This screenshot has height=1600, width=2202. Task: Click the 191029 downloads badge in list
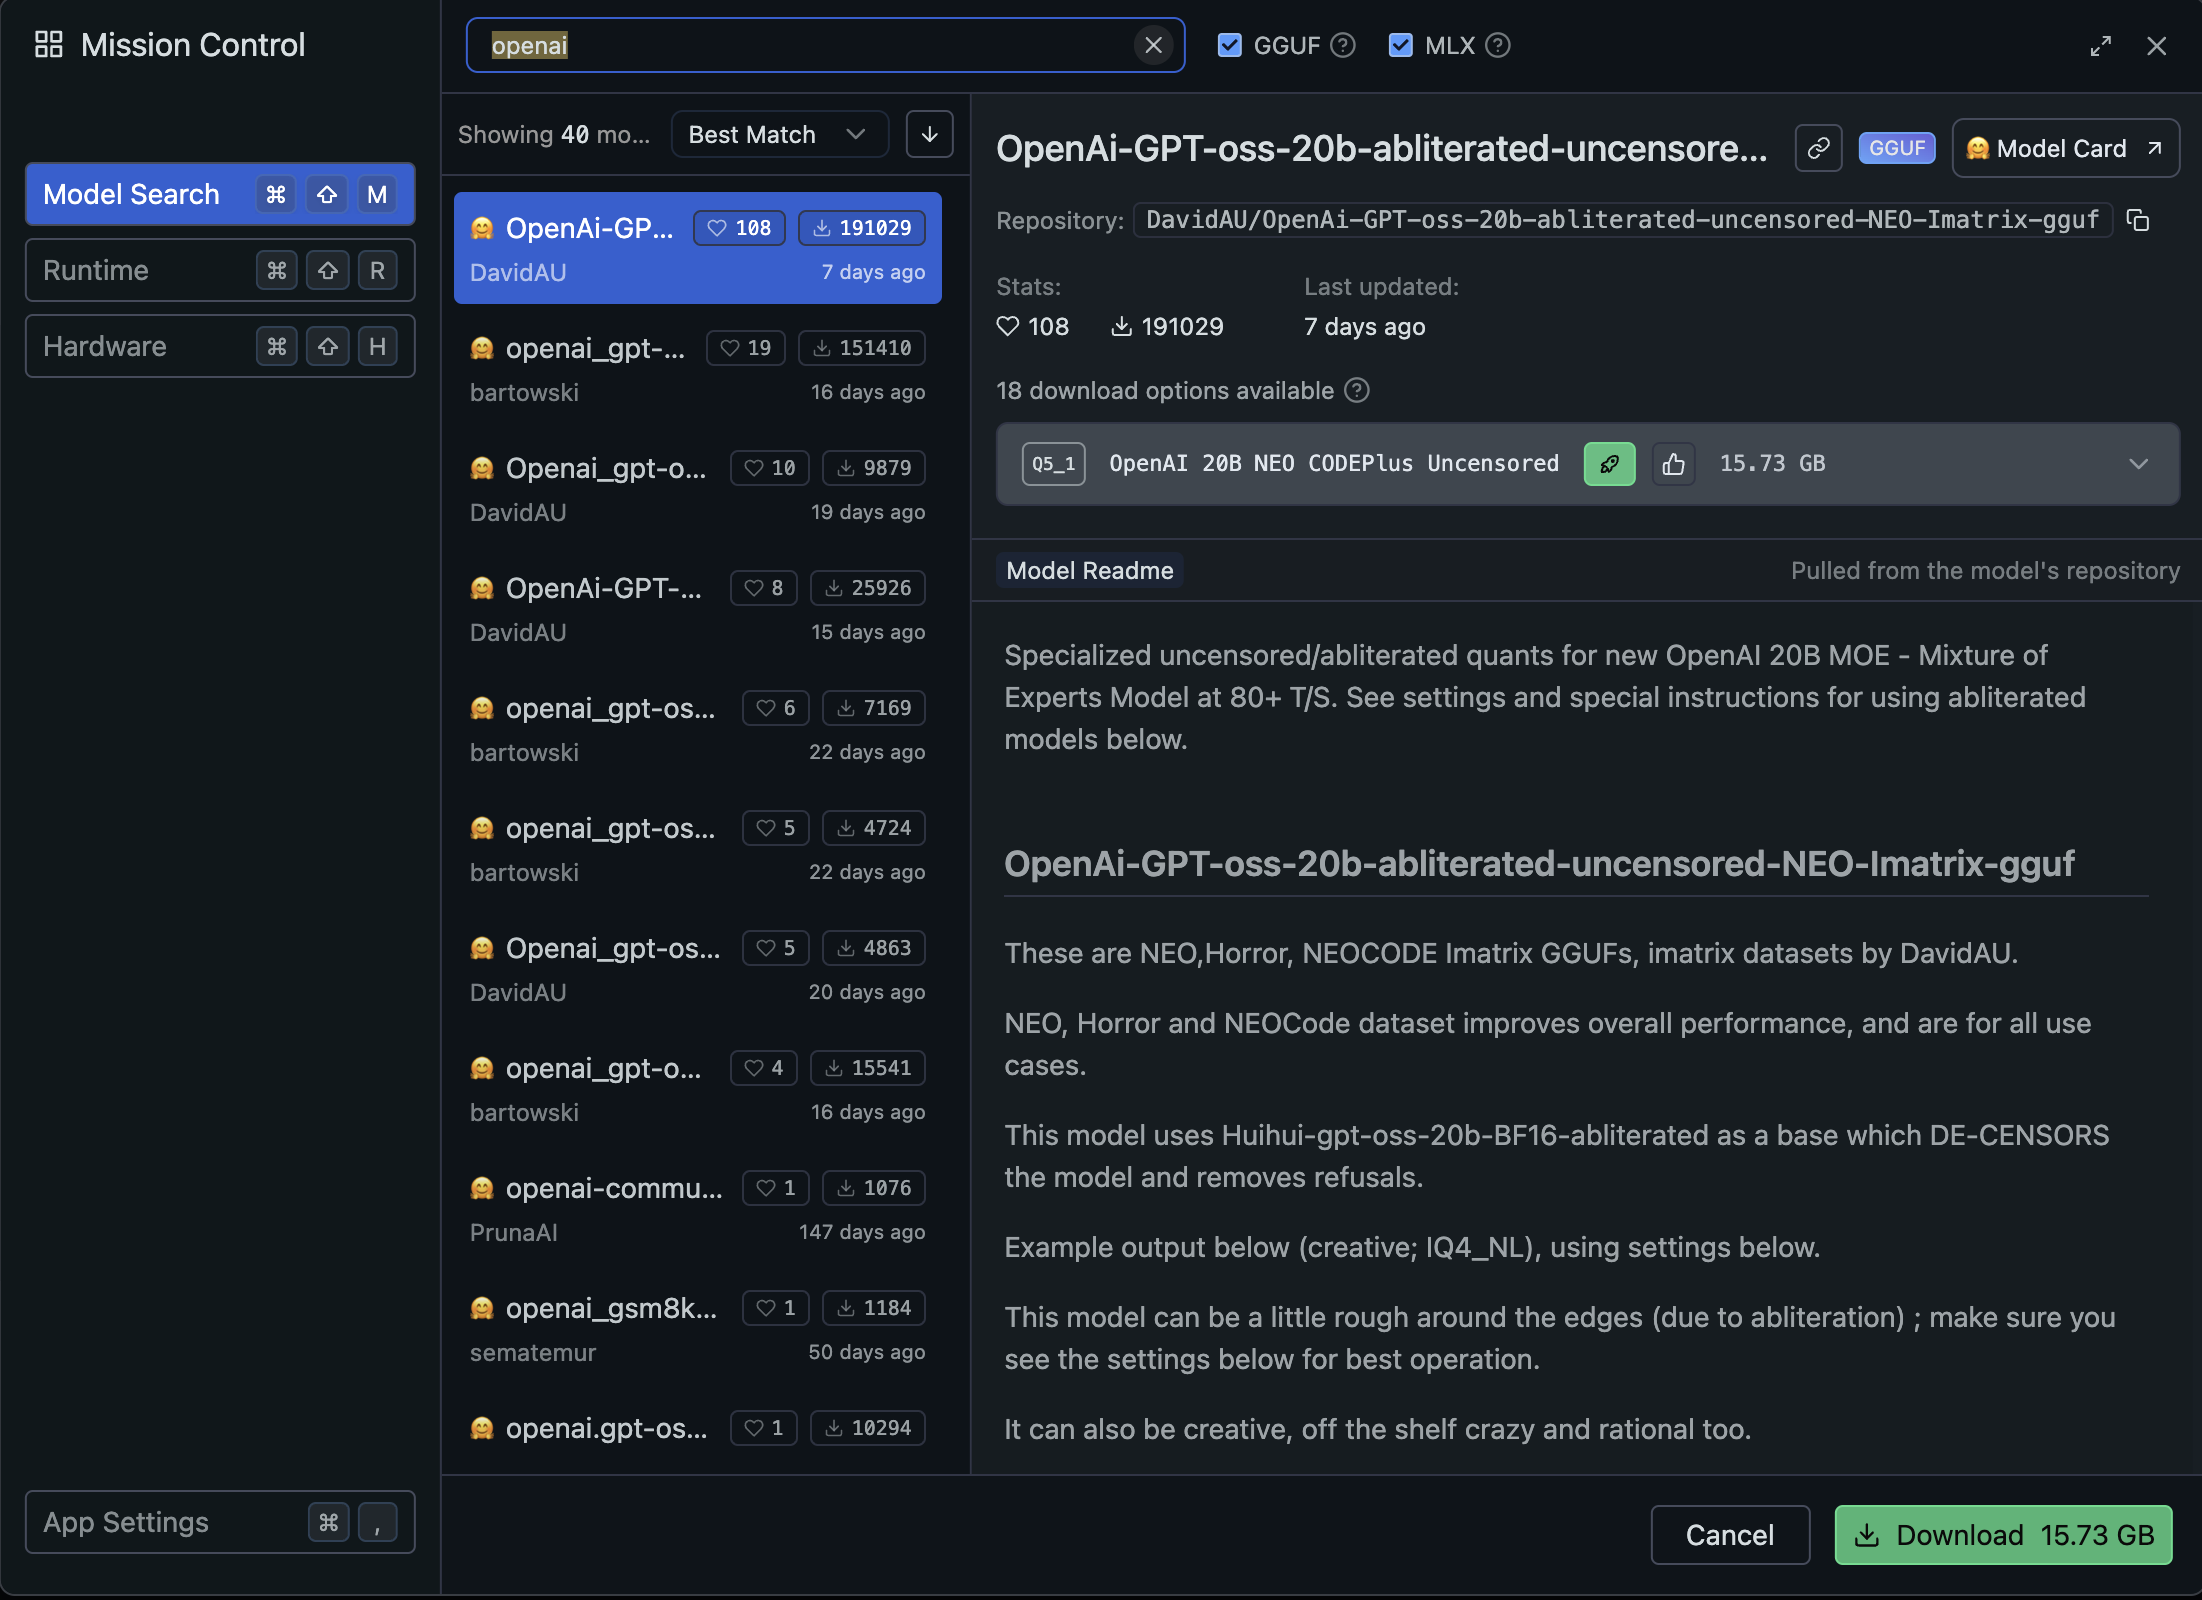click(862, 228)
